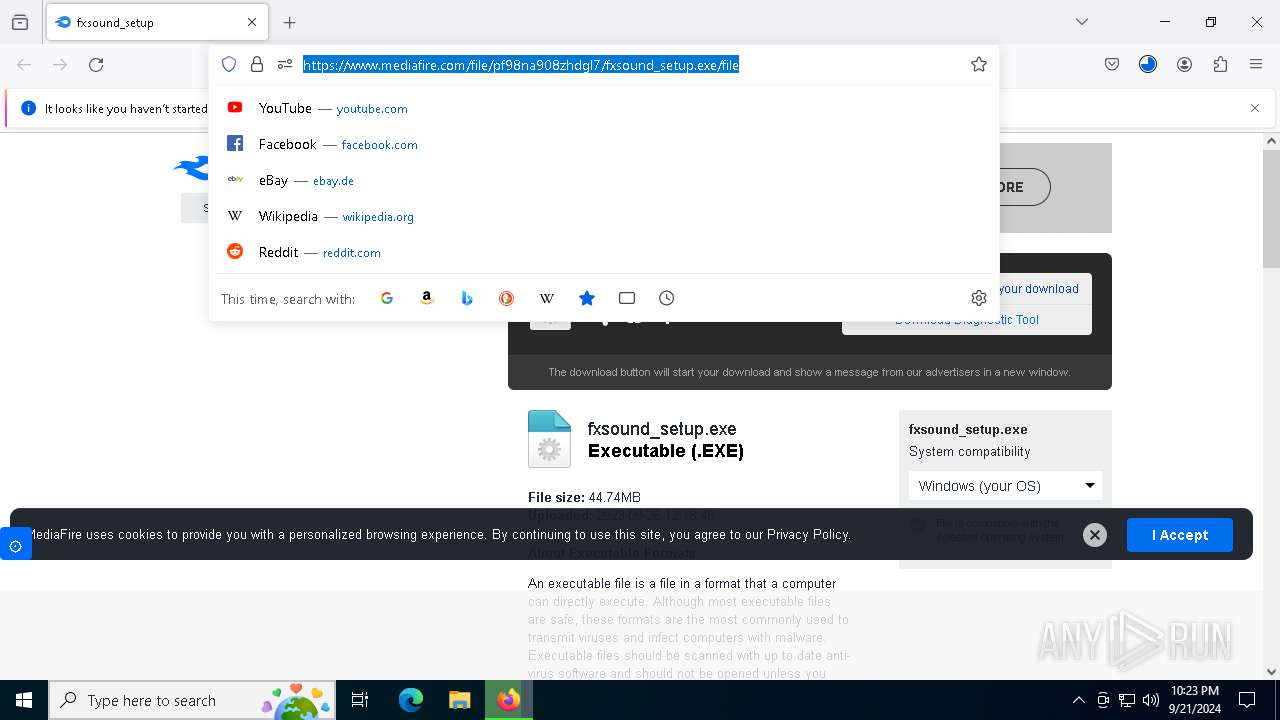Image resolution: width=1280 pixels, height=720 pixels.
Task: Open the Windows Start menu
Action: pyautogui.click(x=24, y=700)
